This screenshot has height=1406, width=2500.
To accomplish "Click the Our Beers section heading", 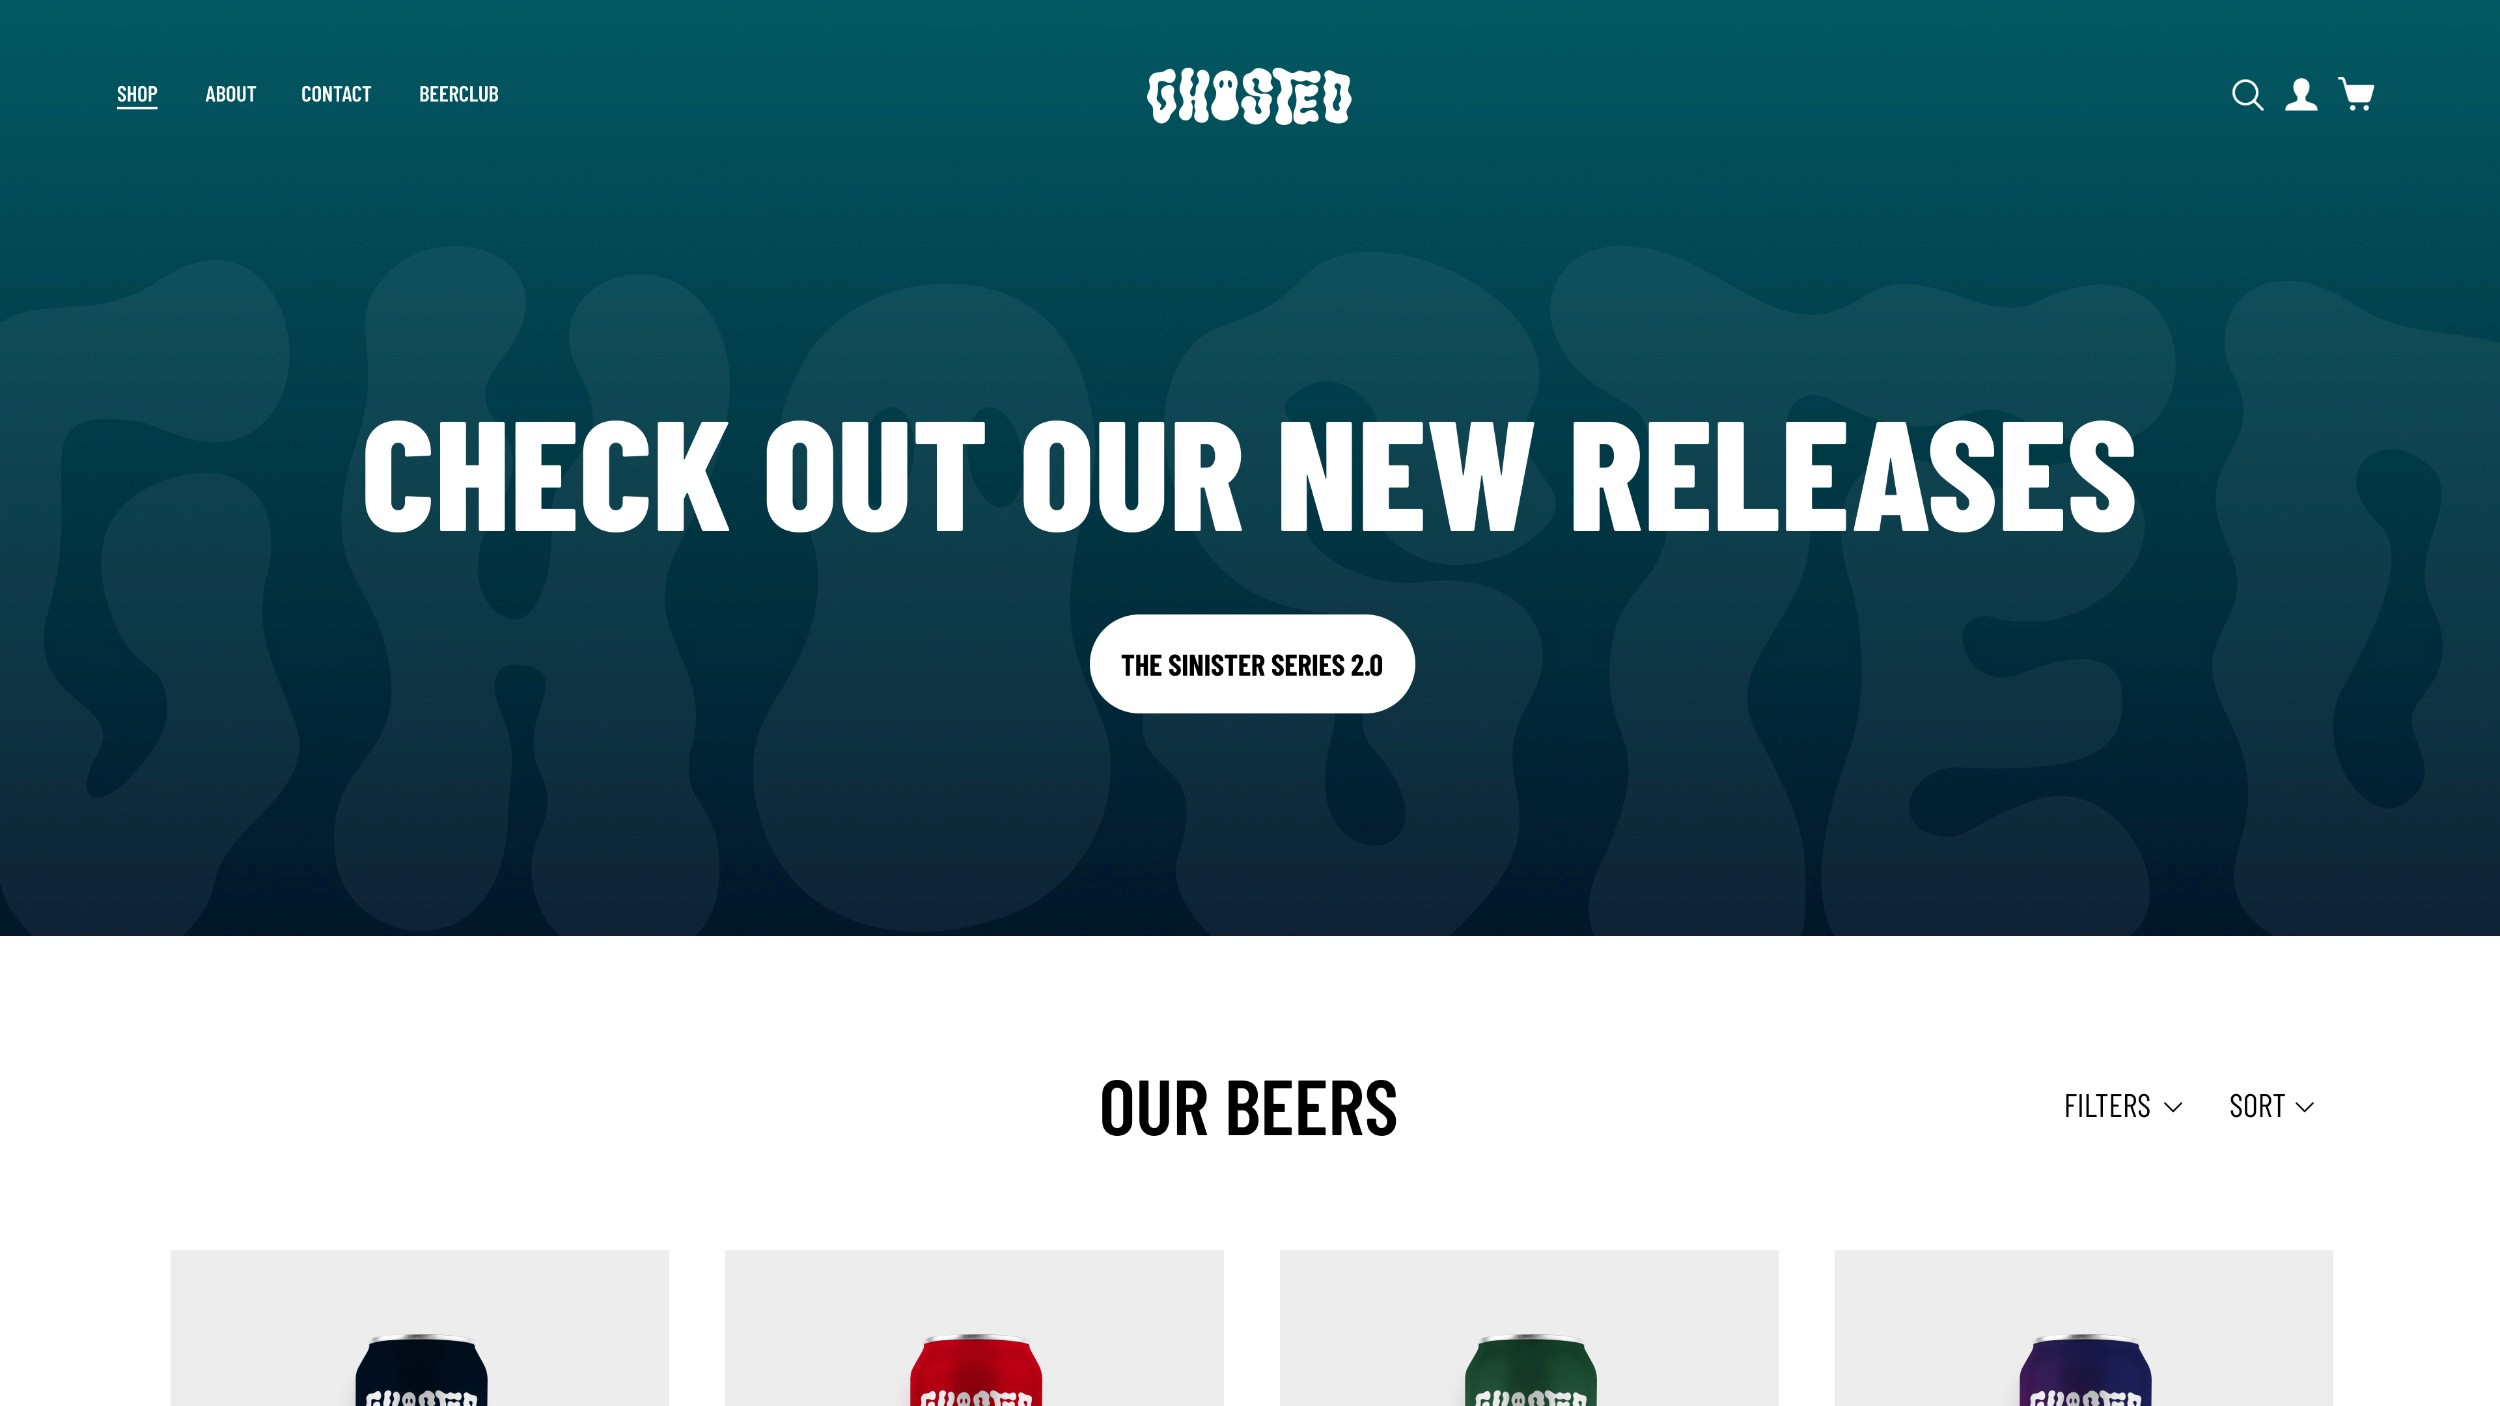I will 1248,1109.
